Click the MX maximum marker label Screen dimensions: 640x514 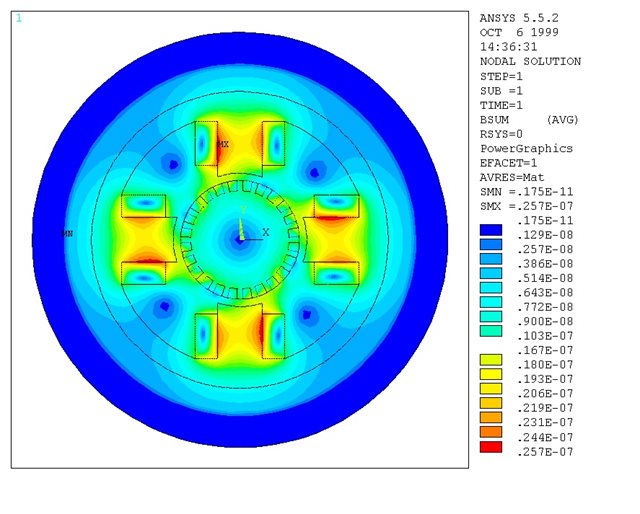(x=223, y=144)
